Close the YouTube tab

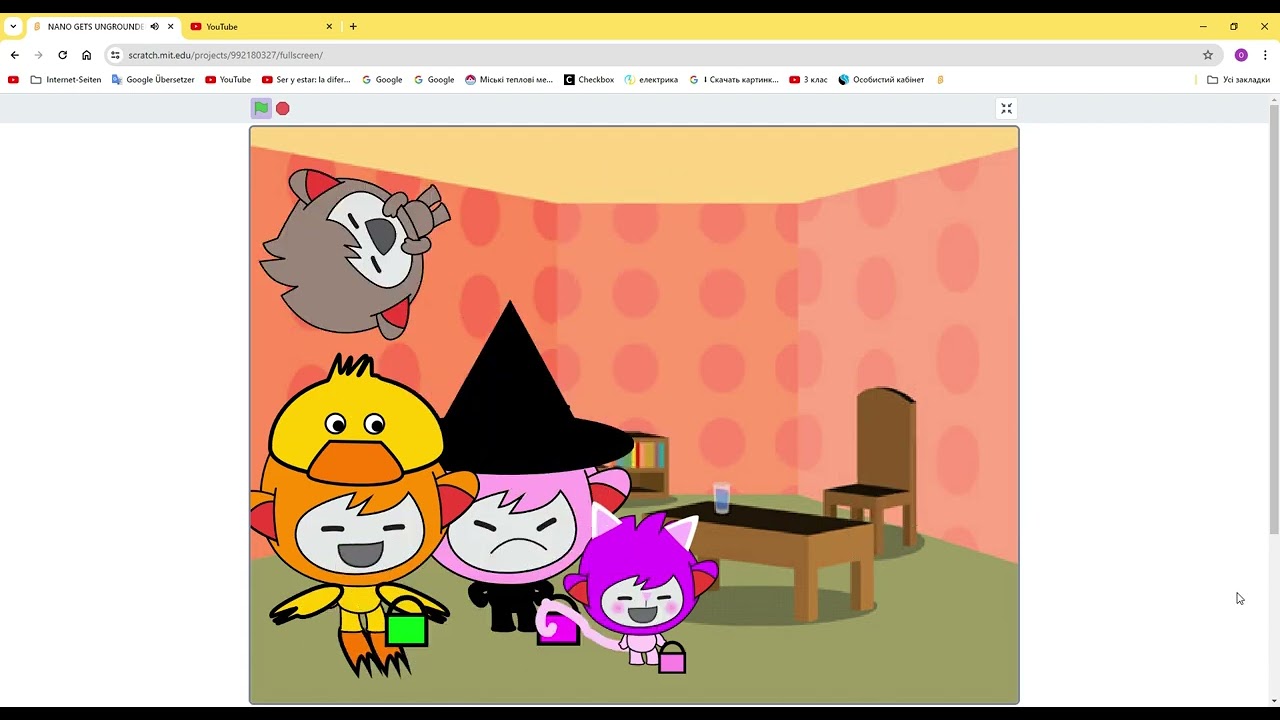pyautogui.click(x=329, y=27)
